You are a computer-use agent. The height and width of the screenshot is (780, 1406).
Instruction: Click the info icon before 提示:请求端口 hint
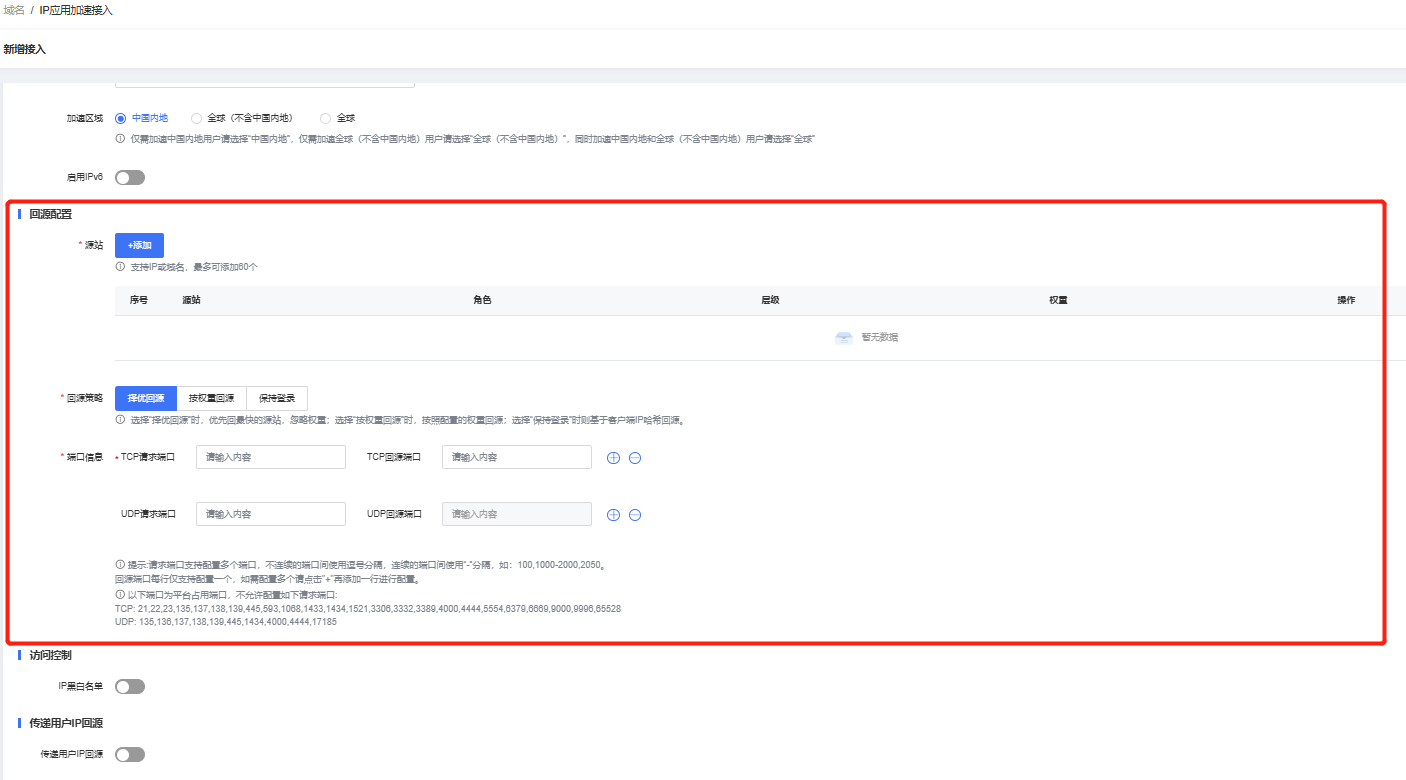click(120, 564)
